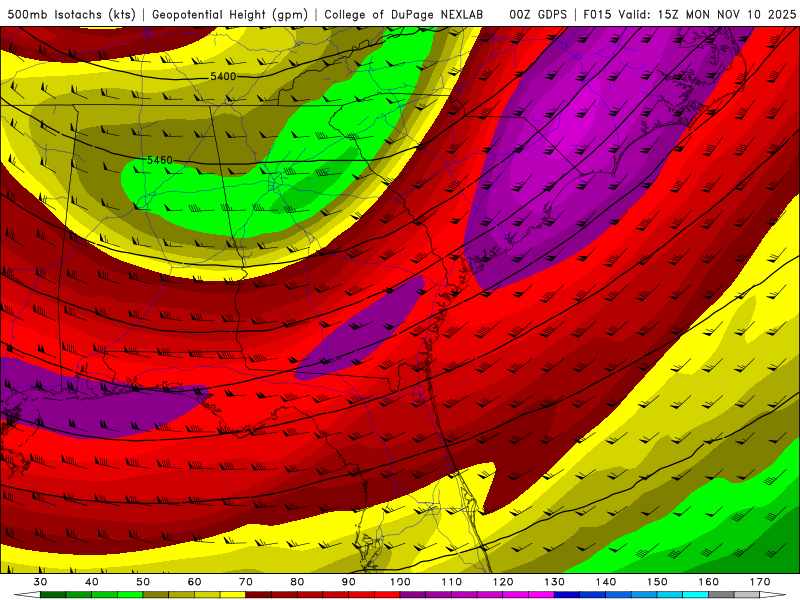Click the "College of DuPage NEXLAB" label
800x600 pixels.
(x=404, y=14)
